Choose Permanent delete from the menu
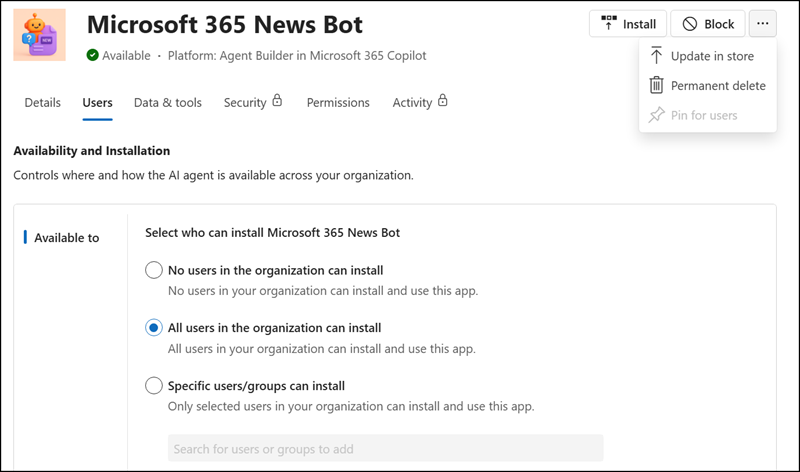800x472 pixels. [x=708, y=86]
